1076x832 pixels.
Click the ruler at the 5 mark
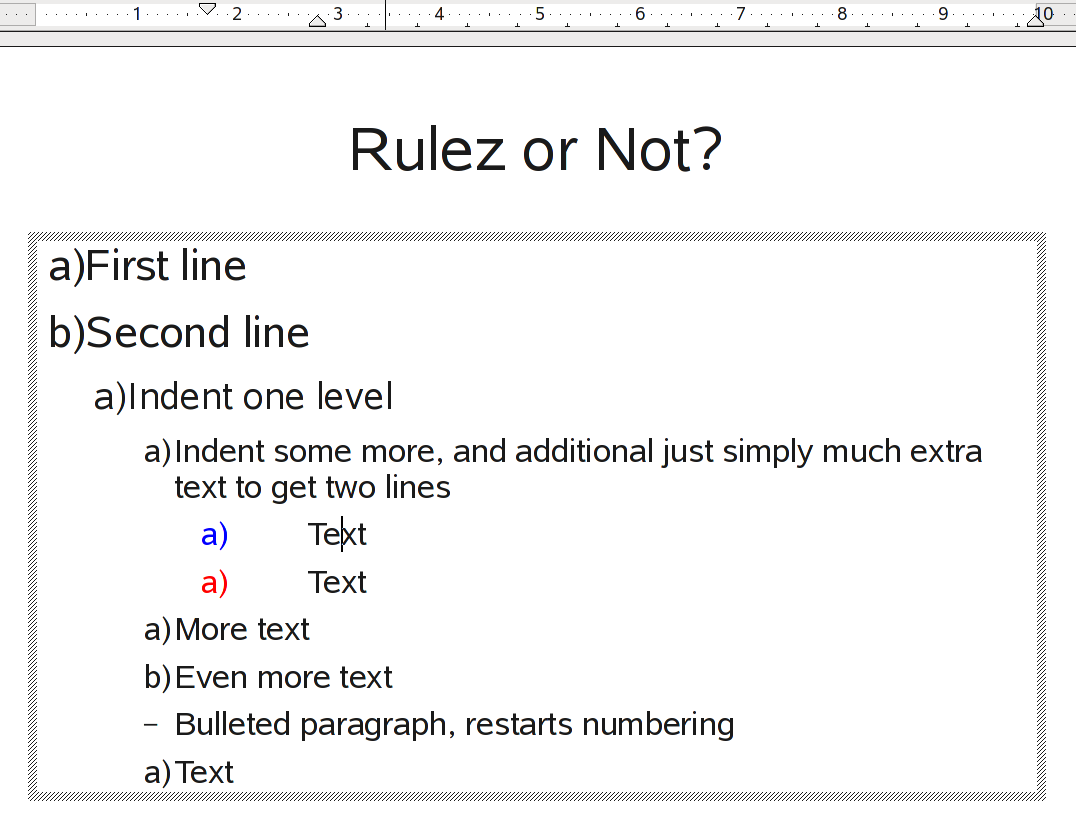coord(540,14)
